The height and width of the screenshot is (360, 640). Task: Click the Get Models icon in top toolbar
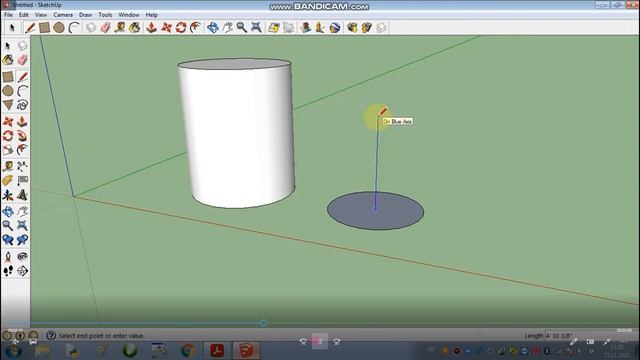(x=352, y=27)
